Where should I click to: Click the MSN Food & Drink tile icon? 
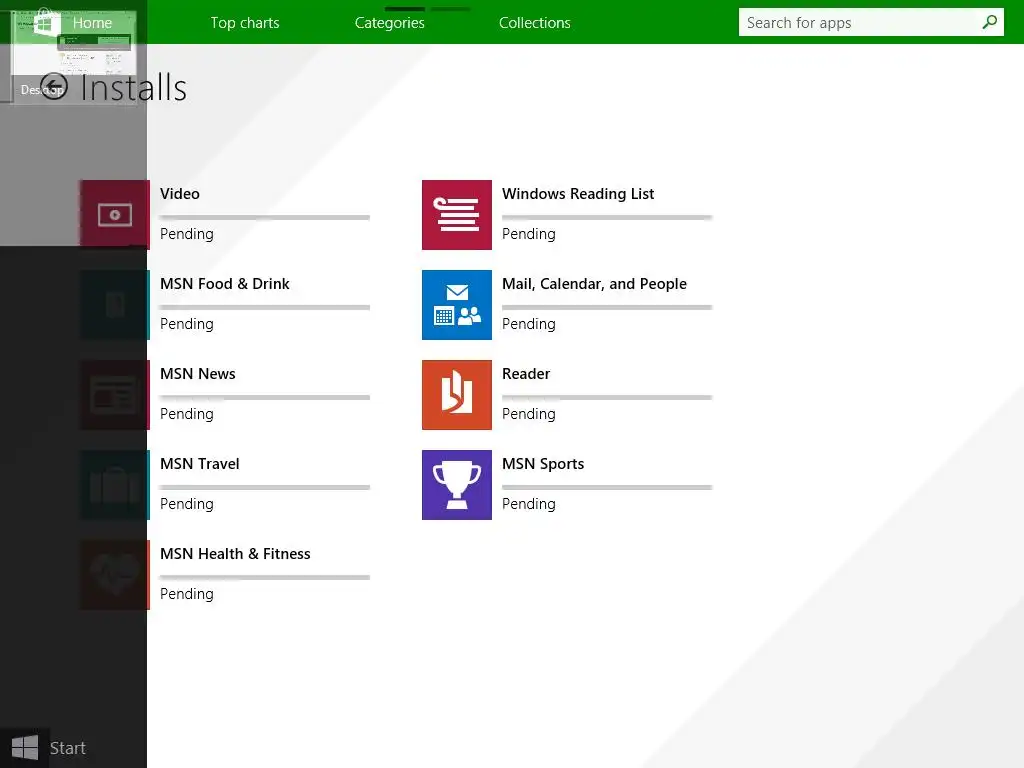click(x=115, y=305)
